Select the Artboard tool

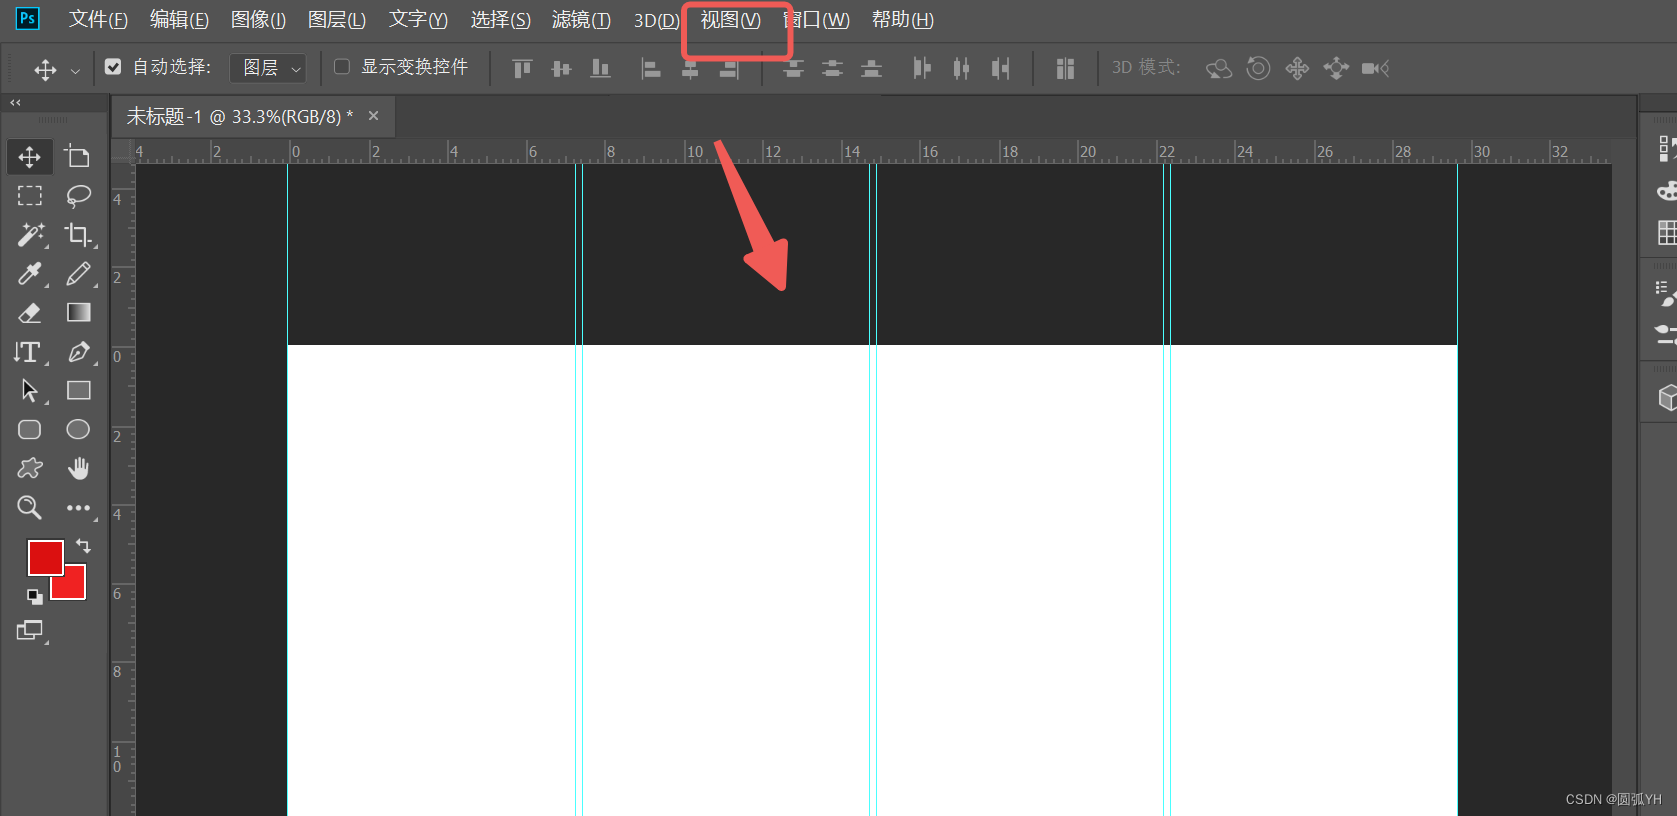[78, 157]
